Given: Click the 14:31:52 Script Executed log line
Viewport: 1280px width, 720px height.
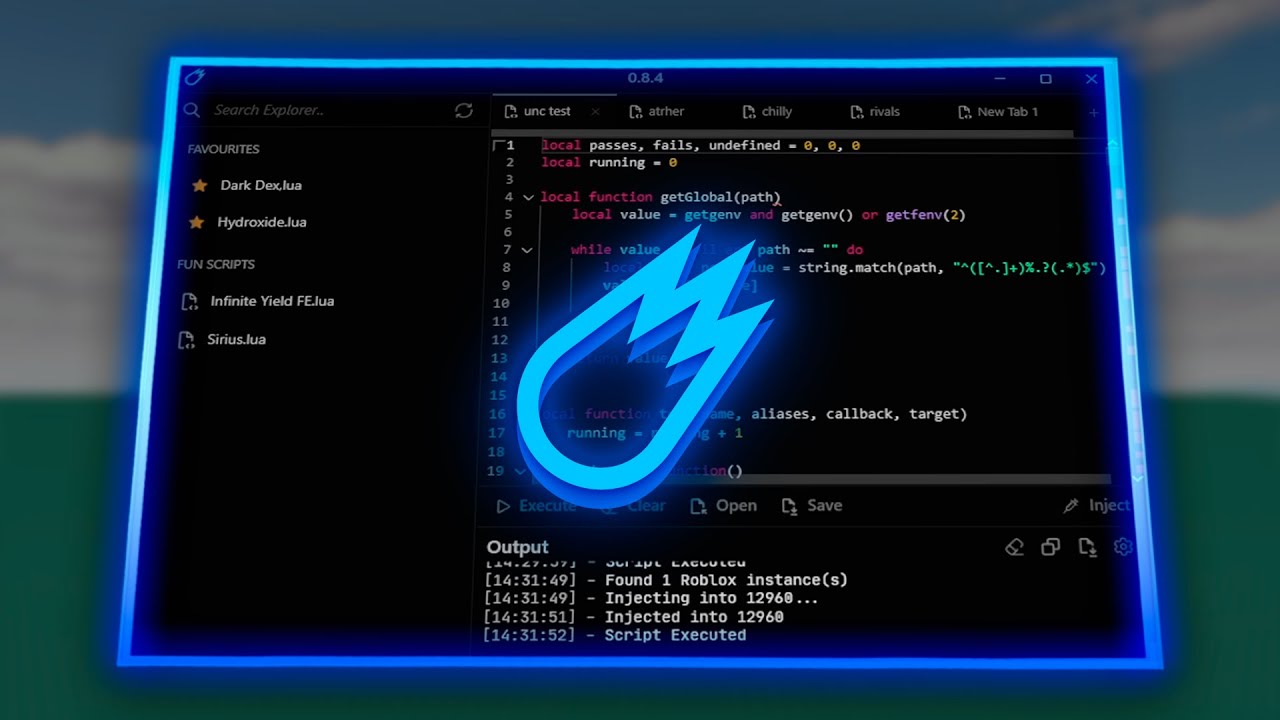Looking at the screenshot, I should point(615,635).
